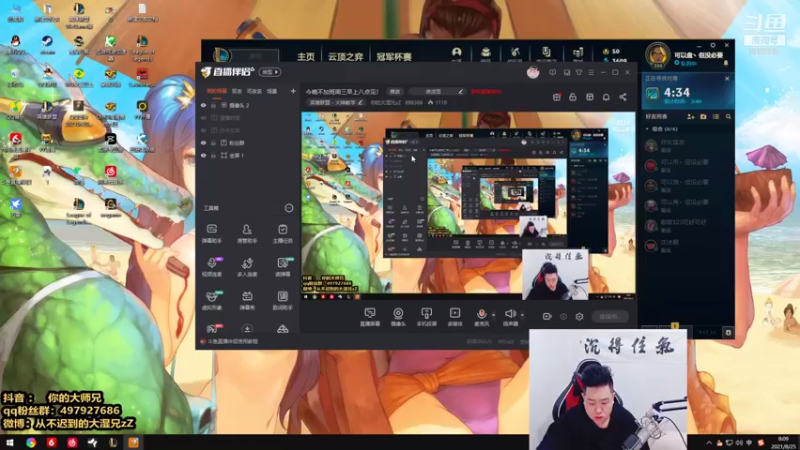800x450 pixels.
Task: Open the 歌词助手 tool icon
Action: [x=282, y=300]
